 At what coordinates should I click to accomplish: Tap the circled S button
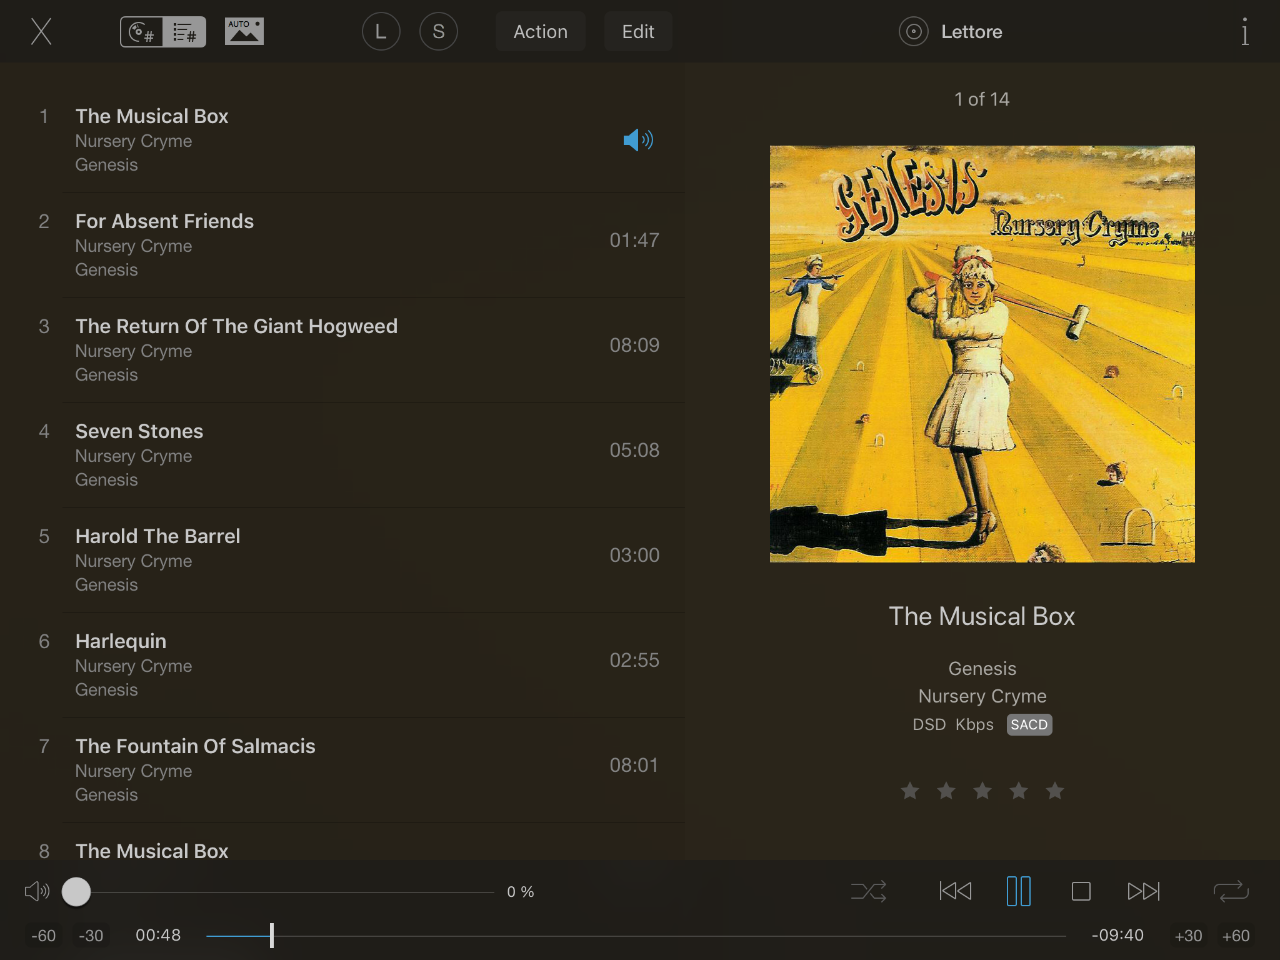439,32
